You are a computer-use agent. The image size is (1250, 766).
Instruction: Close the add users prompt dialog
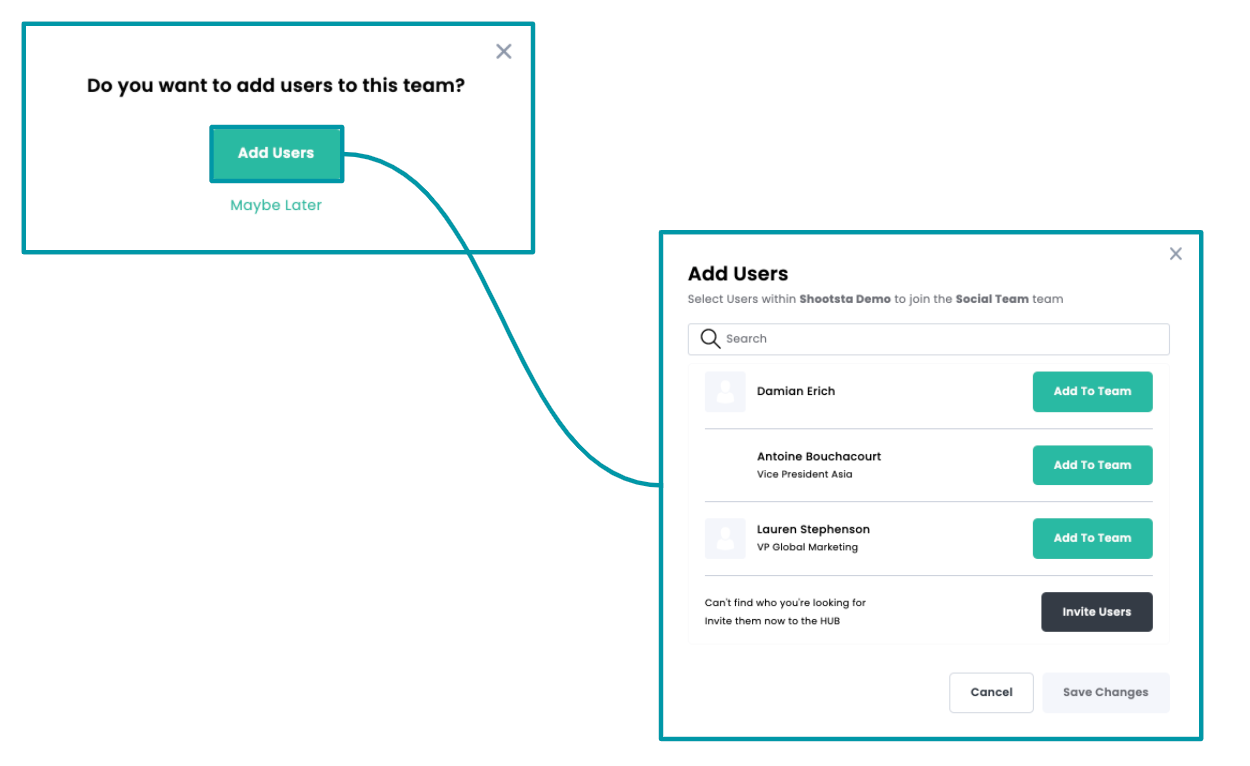click(504, 51)
